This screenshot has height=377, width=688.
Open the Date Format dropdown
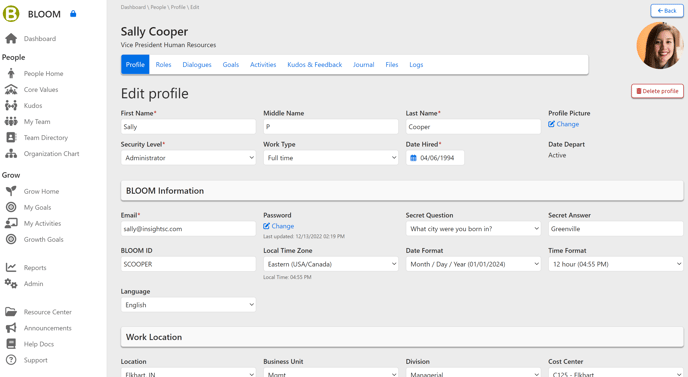coord(473,264)
